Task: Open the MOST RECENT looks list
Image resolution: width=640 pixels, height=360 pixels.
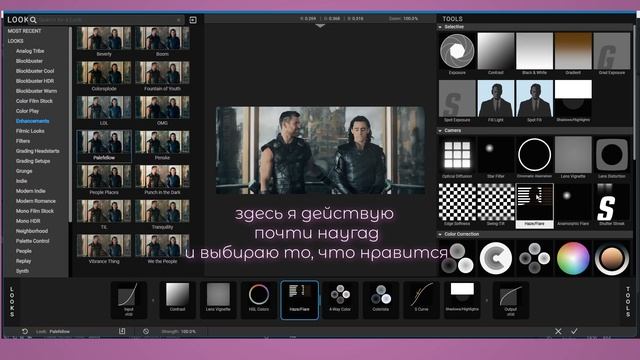Action: 24,31
